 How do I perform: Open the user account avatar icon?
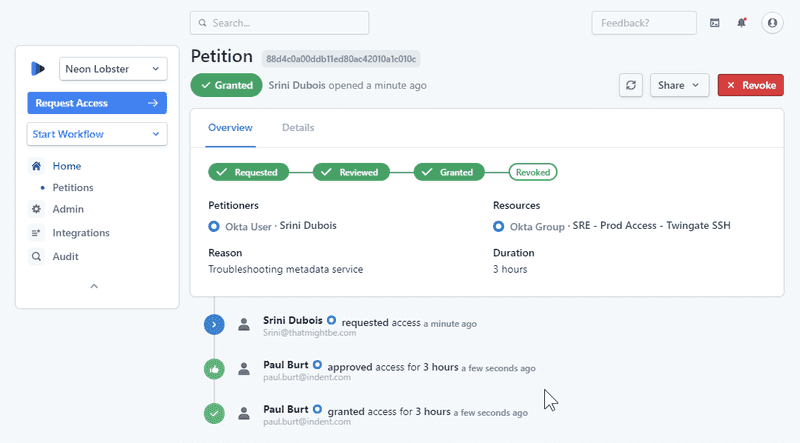[x=771, y=22]
